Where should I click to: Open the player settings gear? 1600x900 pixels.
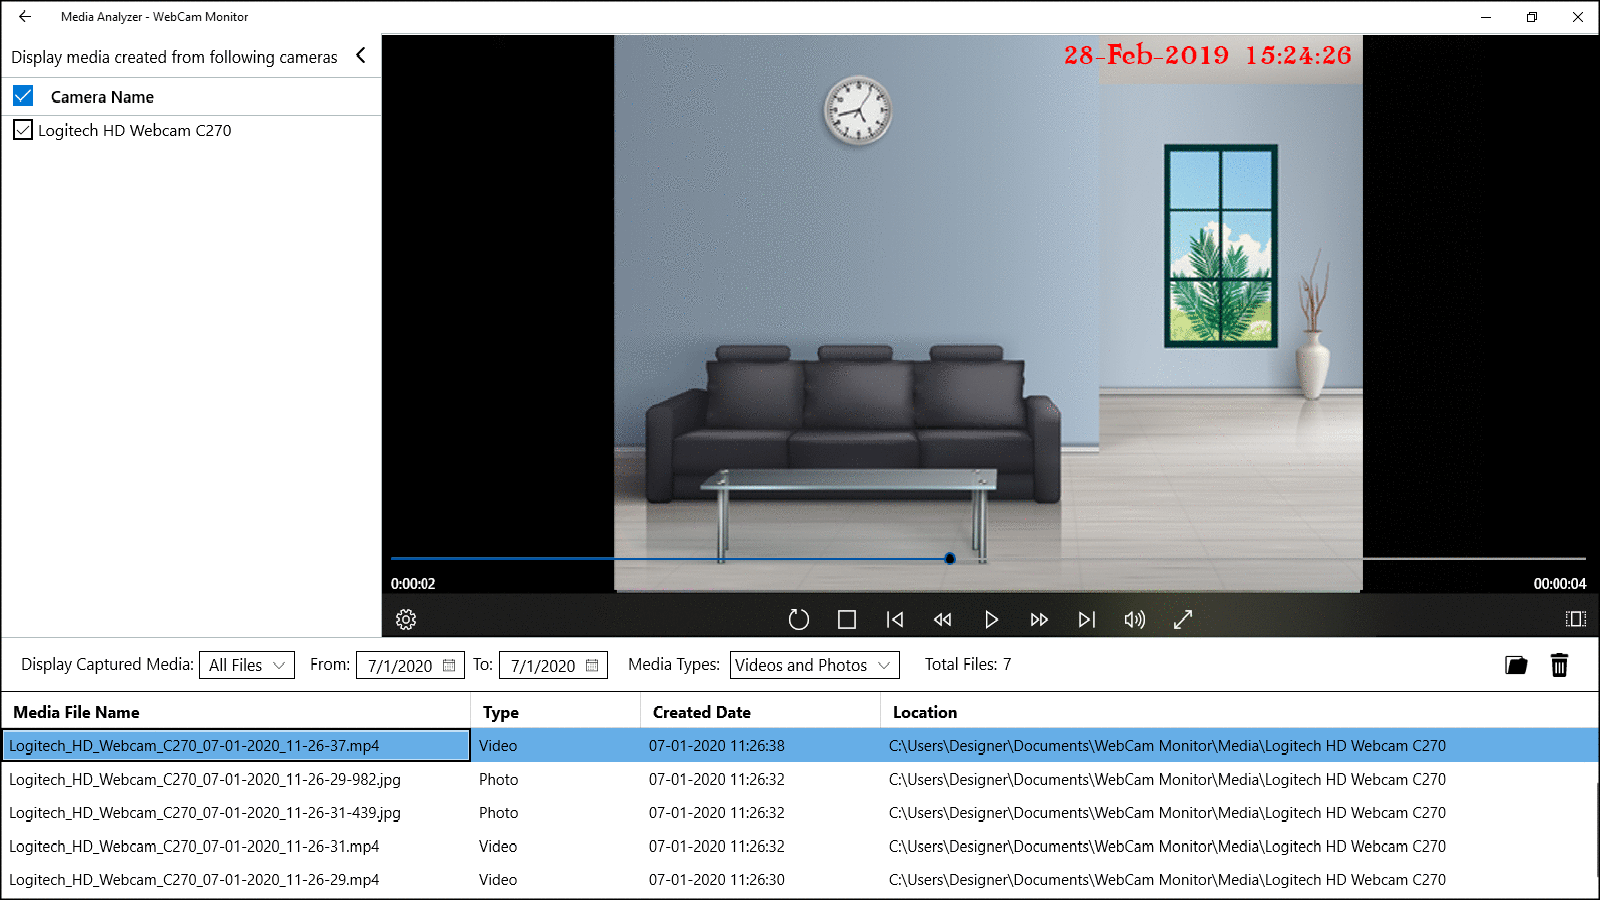pyautogui.click(x=406, y=619)
